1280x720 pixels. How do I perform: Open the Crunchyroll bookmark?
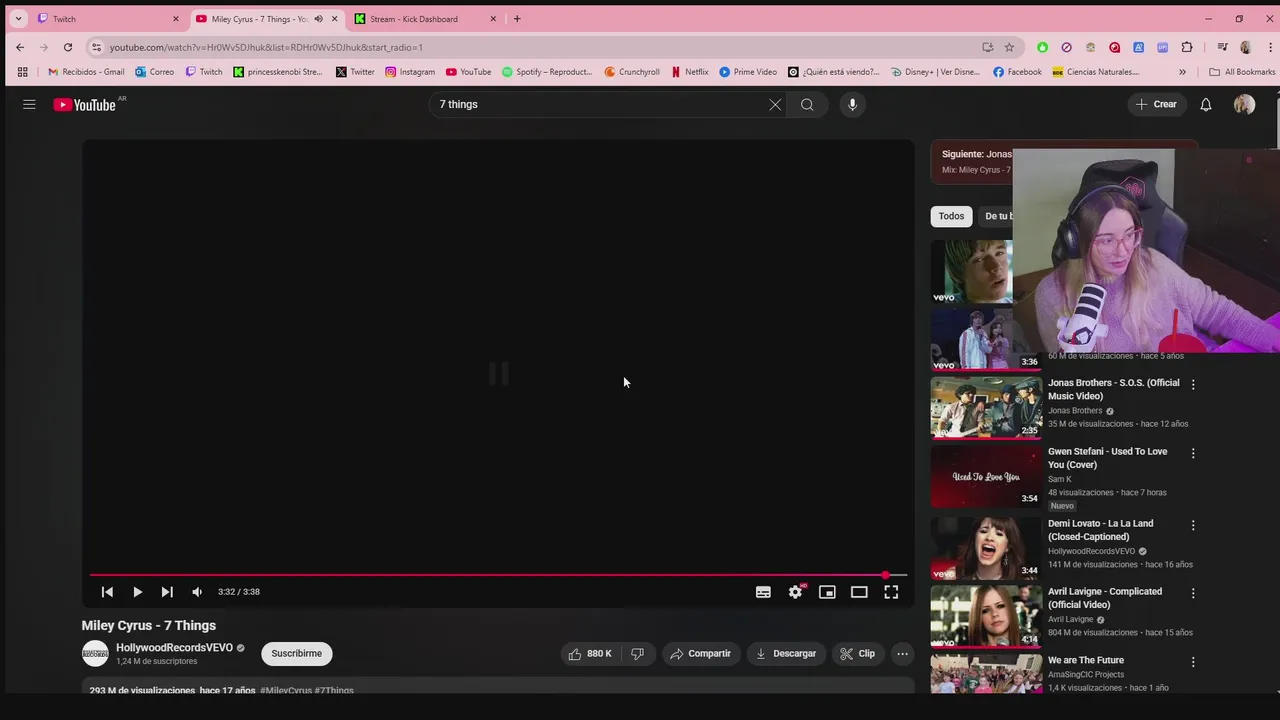pyautogui.click(x=632, y=72)
